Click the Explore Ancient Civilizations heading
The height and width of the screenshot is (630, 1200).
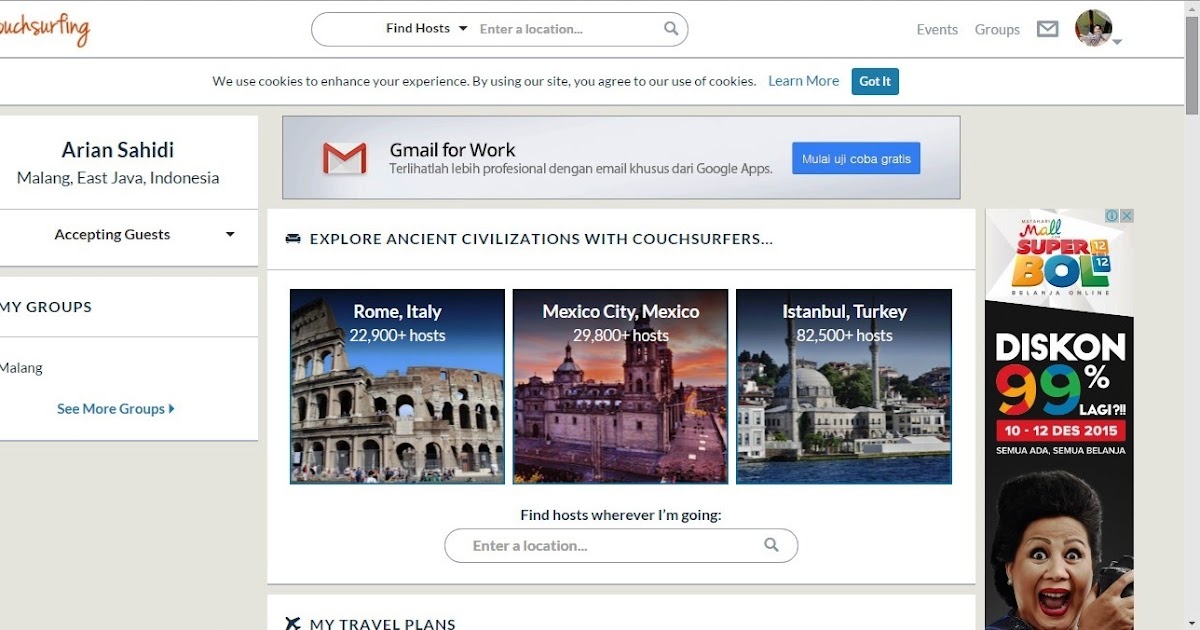click(x=541, y=239)
